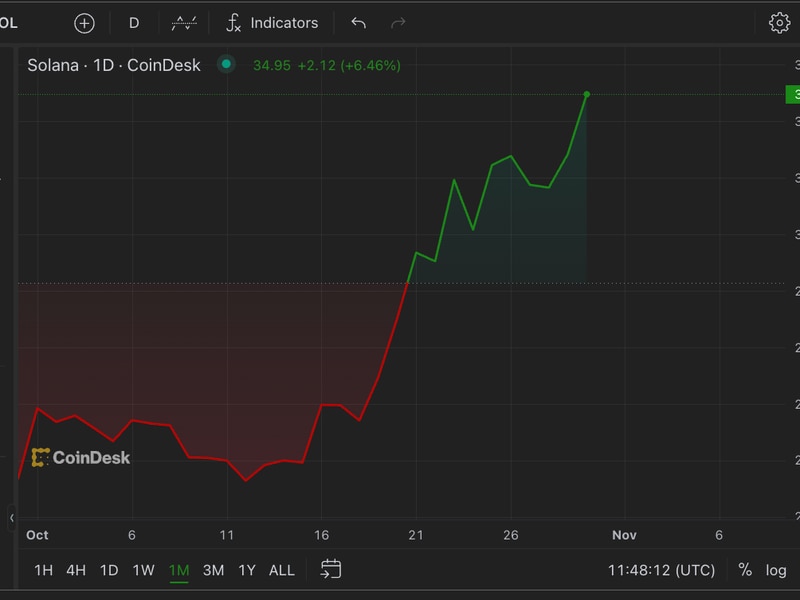Open chart settings gear icon

779,23
